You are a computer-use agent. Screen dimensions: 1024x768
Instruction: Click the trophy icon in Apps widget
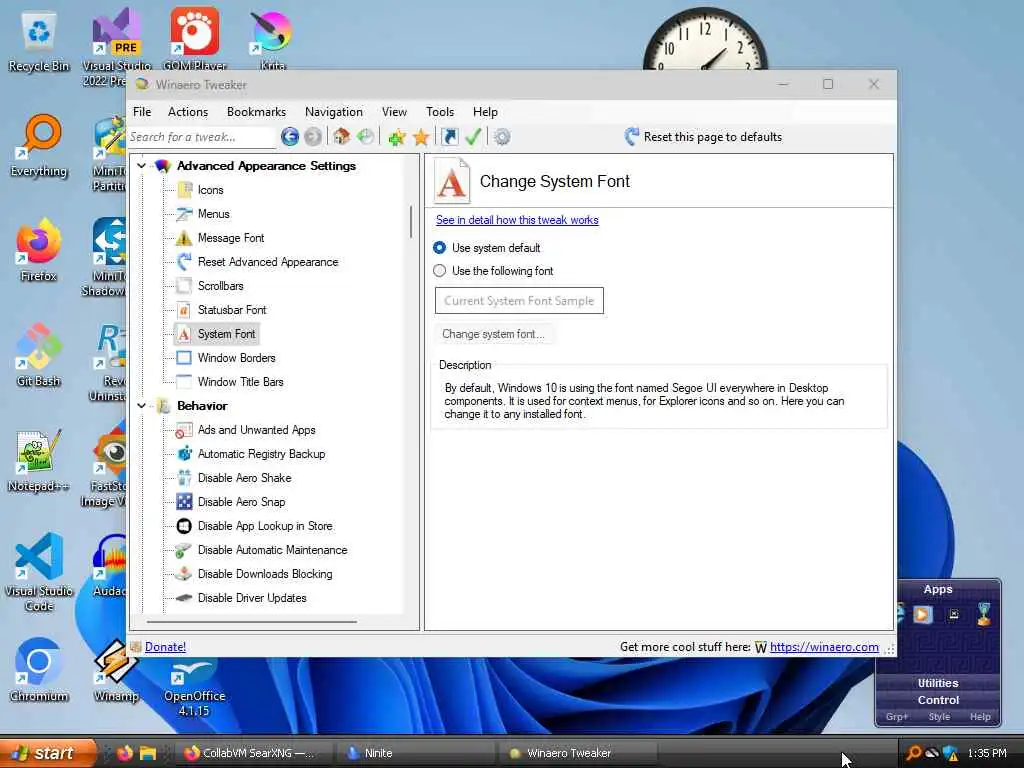click(x=984, y=615)
